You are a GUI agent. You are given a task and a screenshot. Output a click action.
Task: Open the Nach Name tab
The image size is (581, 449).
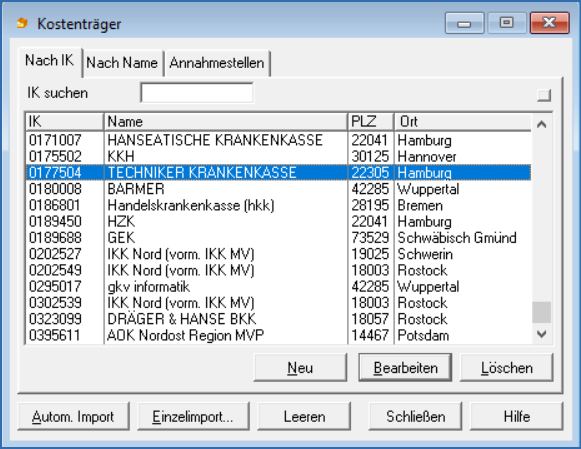(122, 63)
